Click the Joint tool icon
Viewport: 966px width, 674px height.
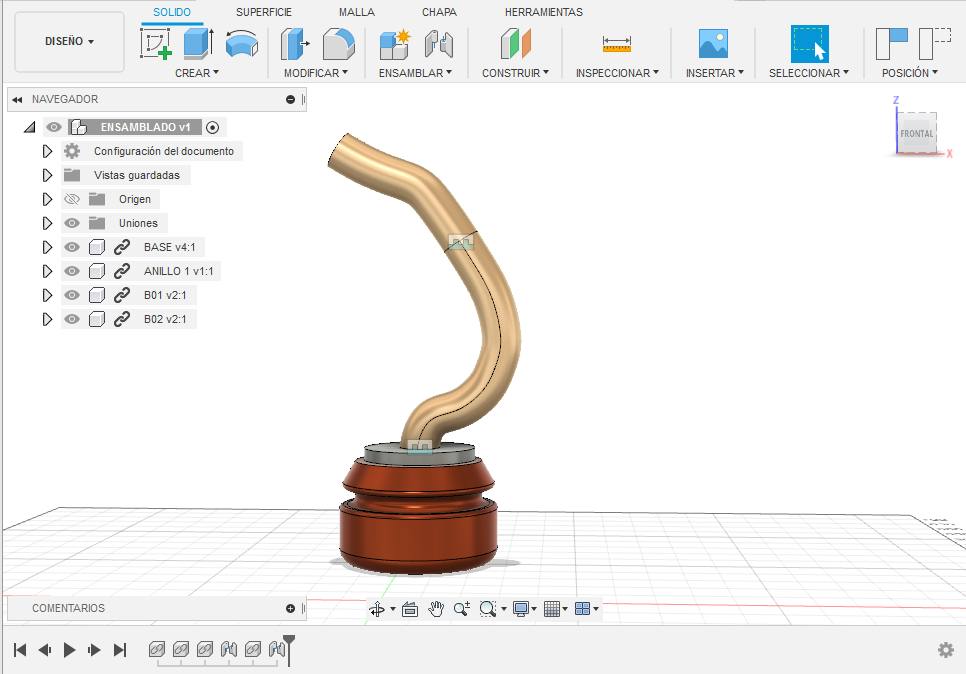[439, 44]
